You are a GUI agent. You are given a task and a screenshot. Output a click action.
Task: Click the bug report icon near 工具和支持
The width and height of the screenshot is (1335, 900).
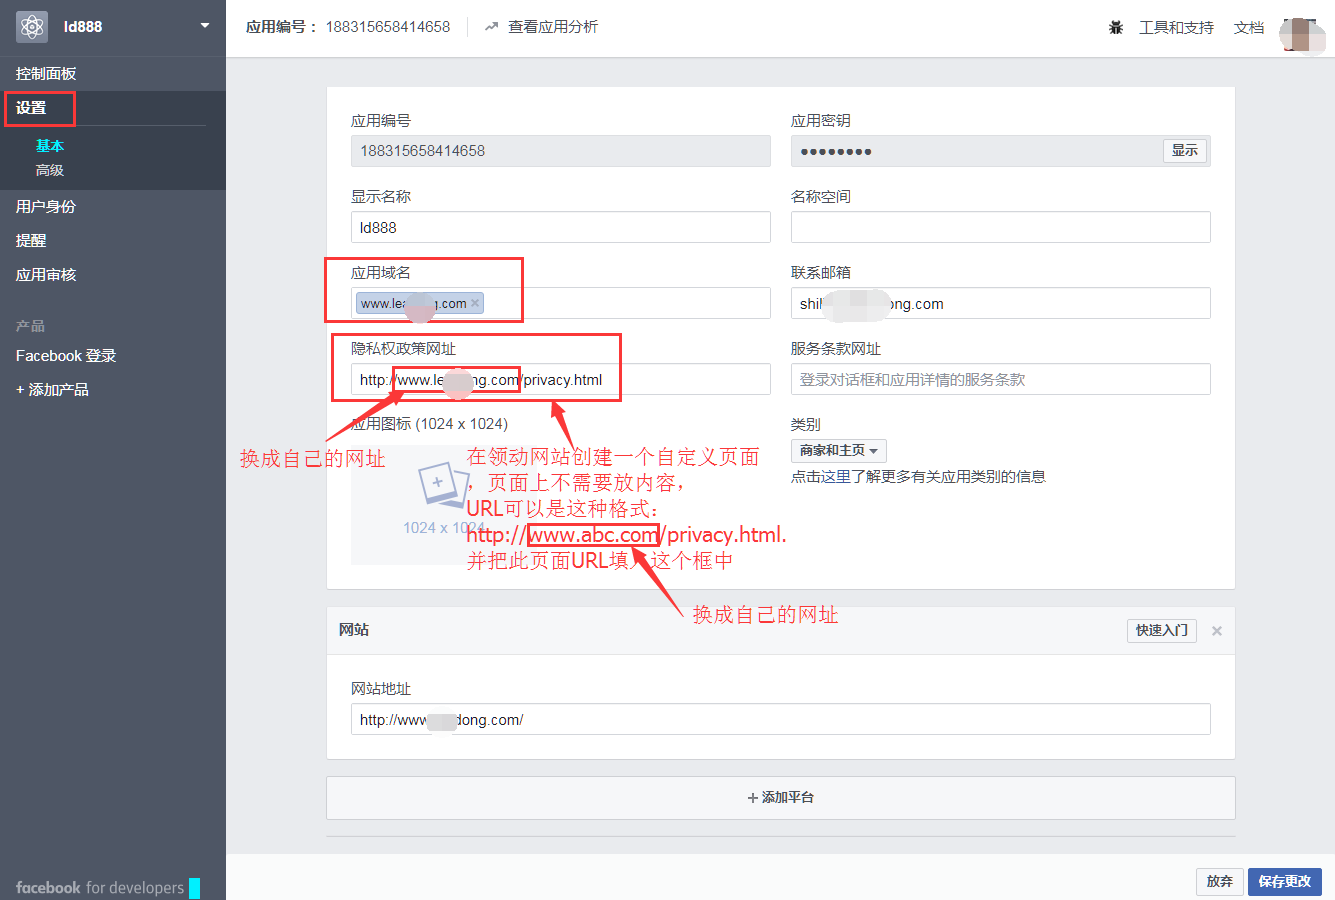point(1116,27)
